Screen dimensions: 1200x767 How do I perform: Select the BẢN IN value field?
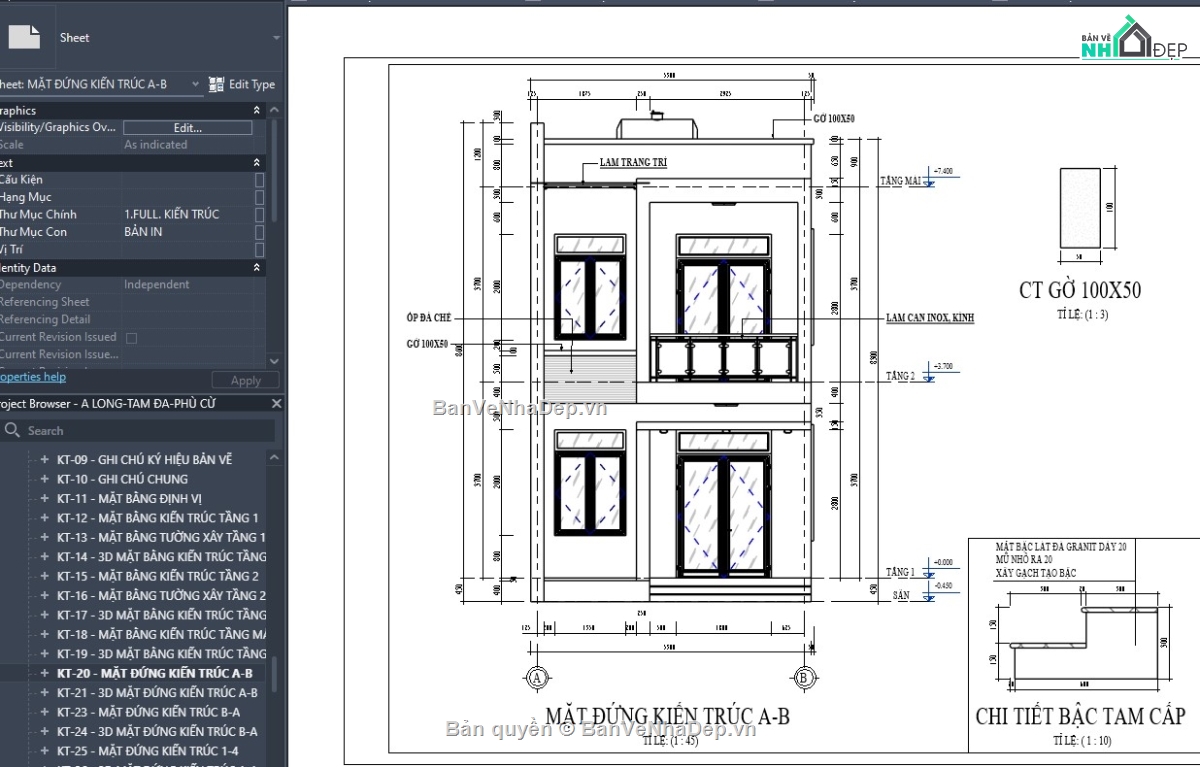187,232
